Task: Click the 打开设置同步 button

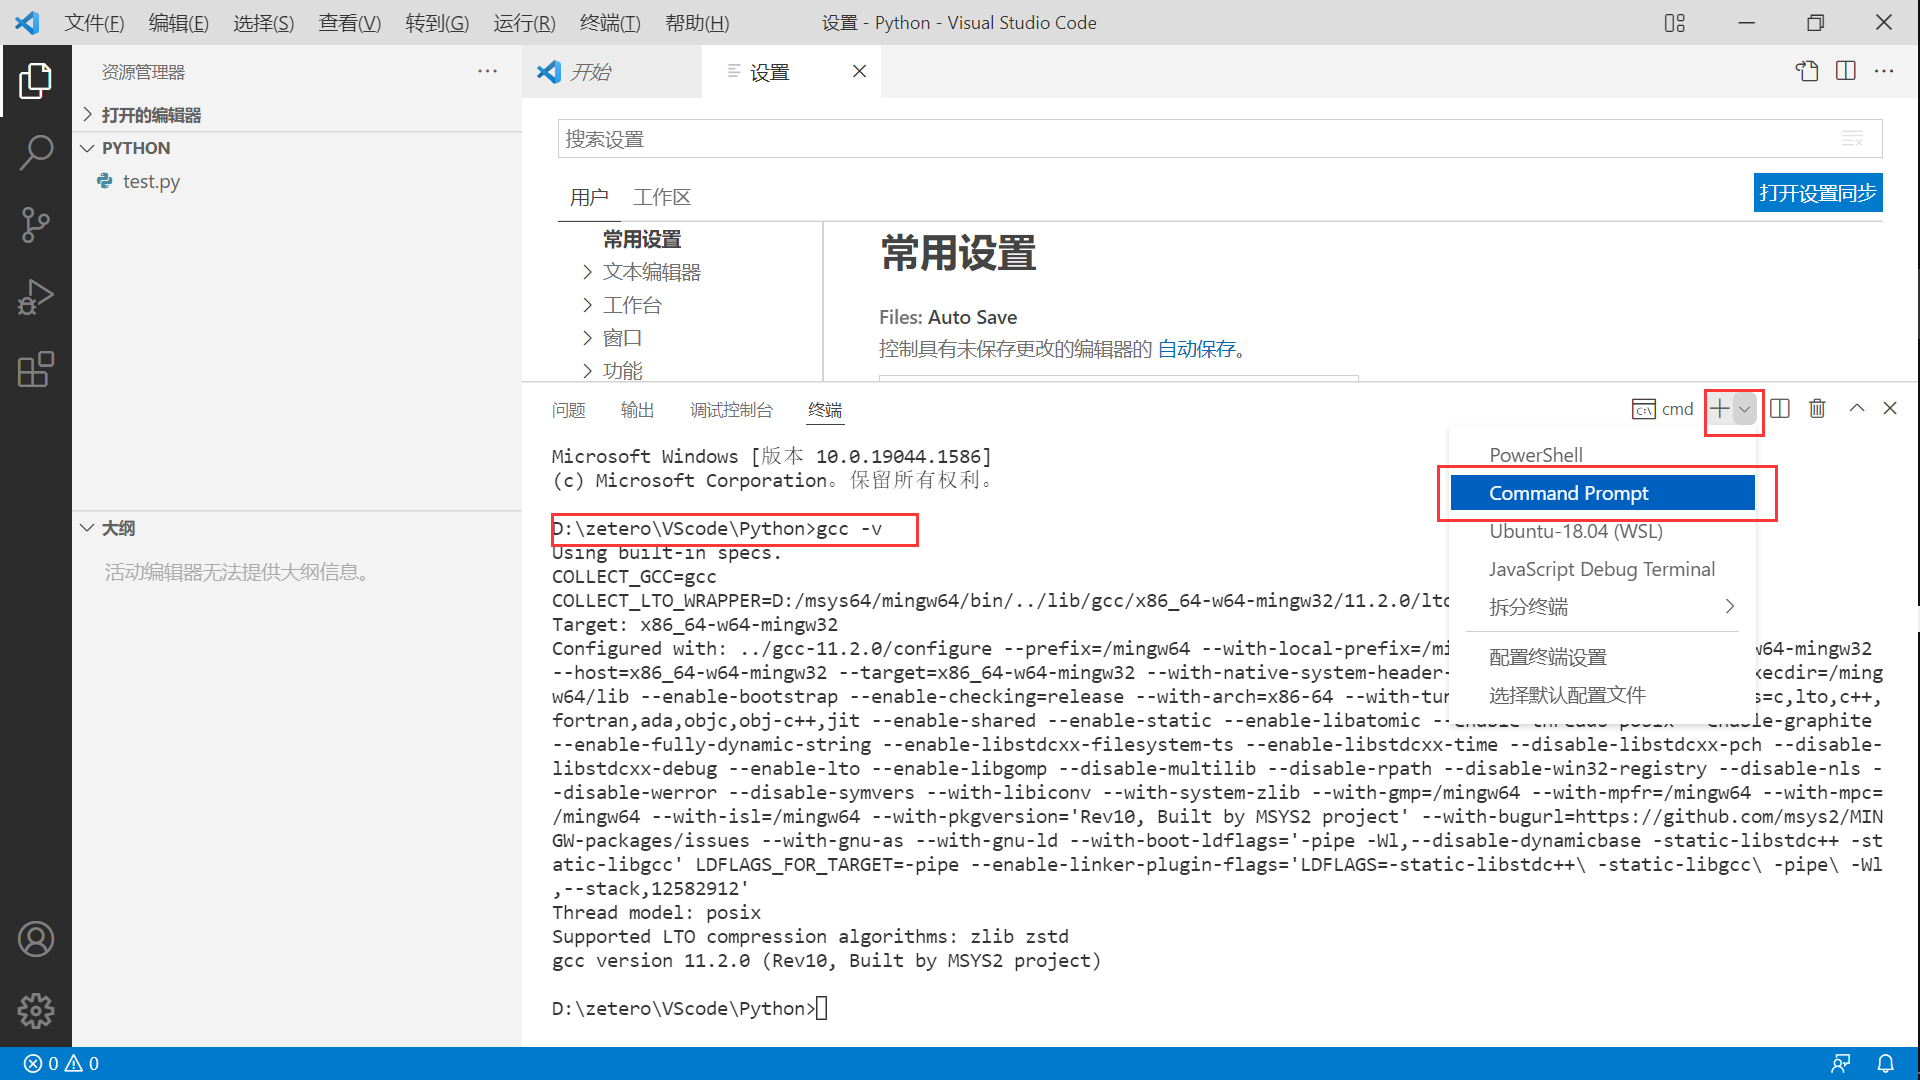Action: click(x=1817, y=193)
